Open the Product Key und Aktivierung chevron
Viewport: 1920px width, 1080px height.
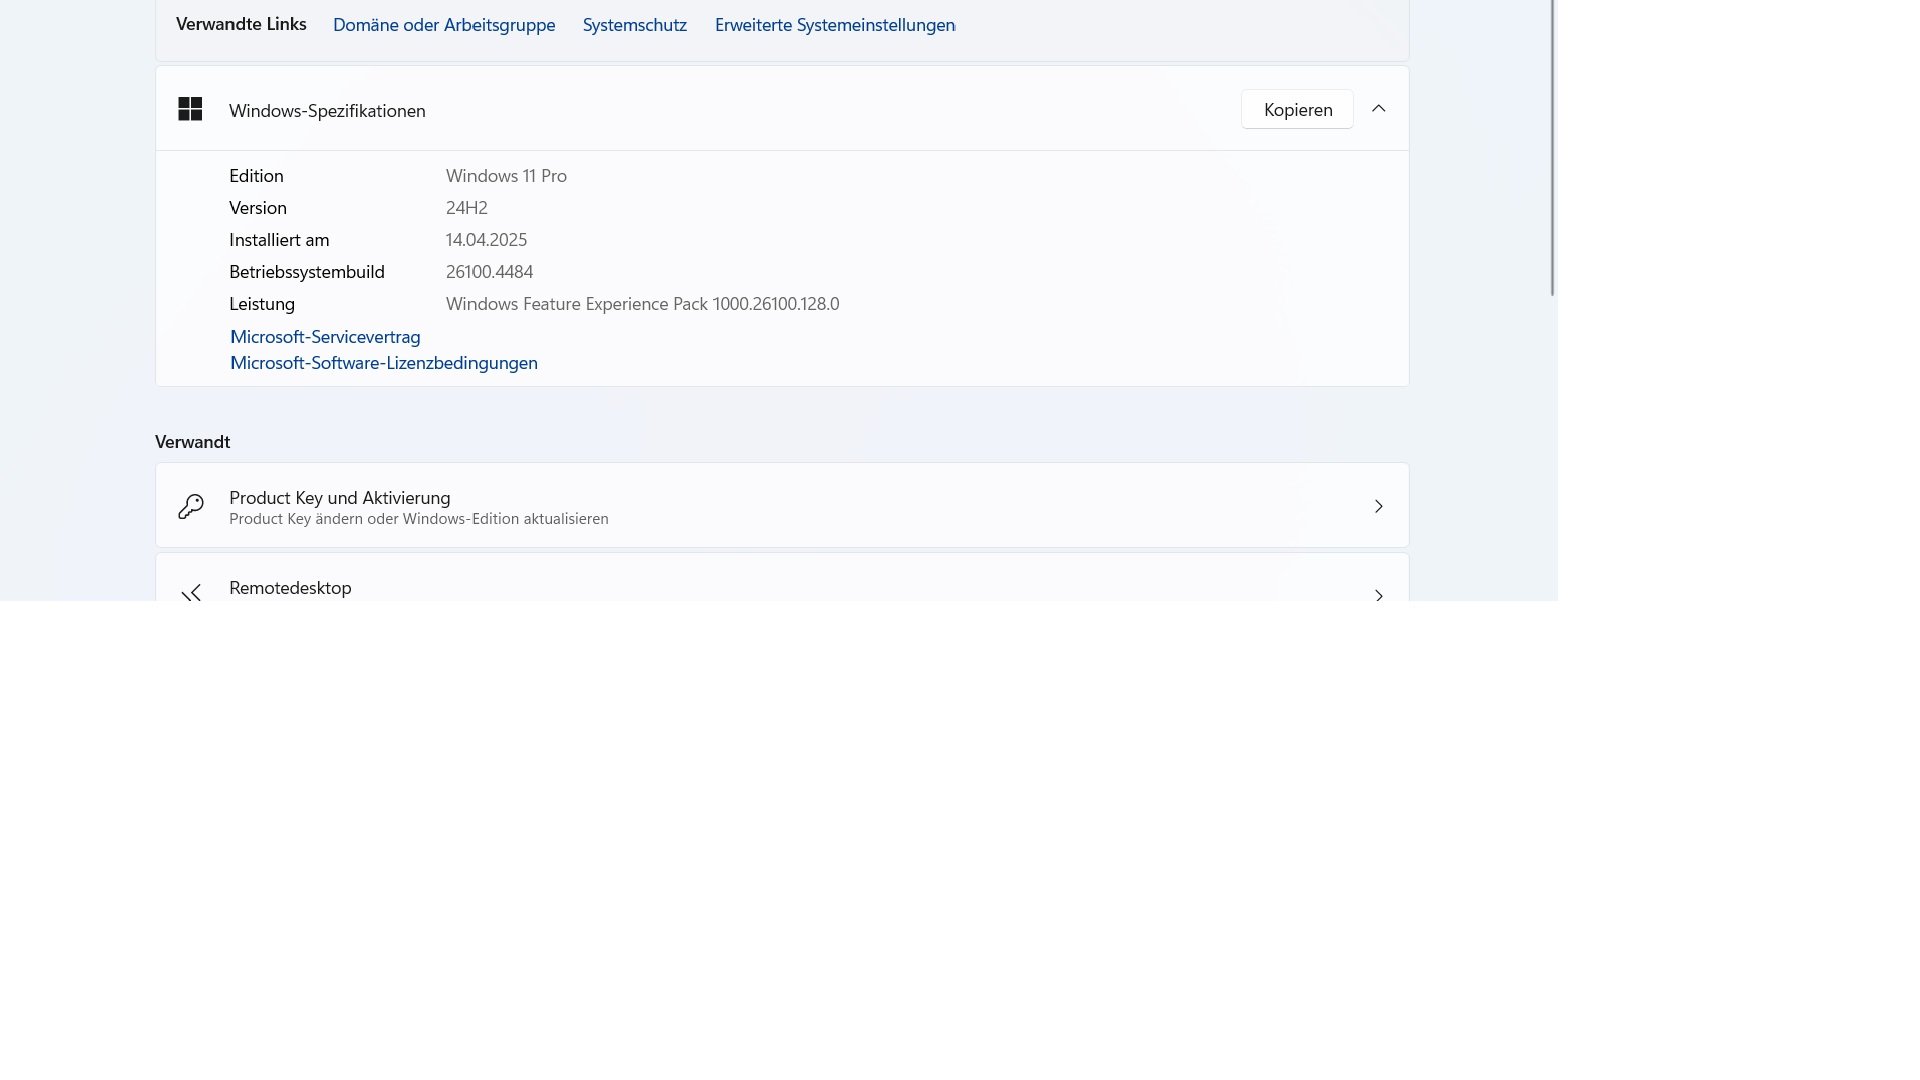coord(1378,507)
